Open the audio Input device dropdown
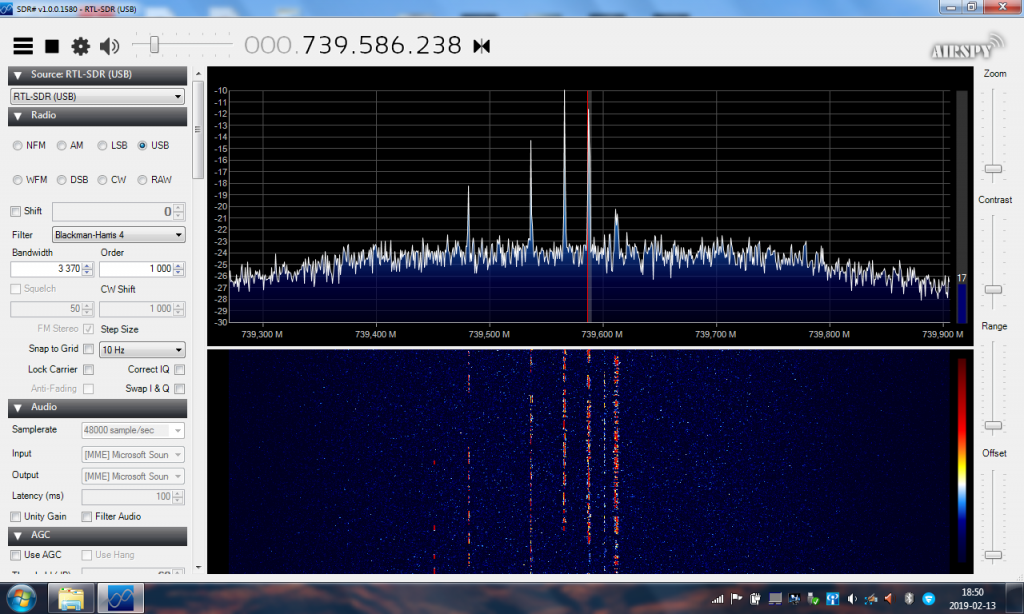 pyautogui.click(x=133, y=455)
